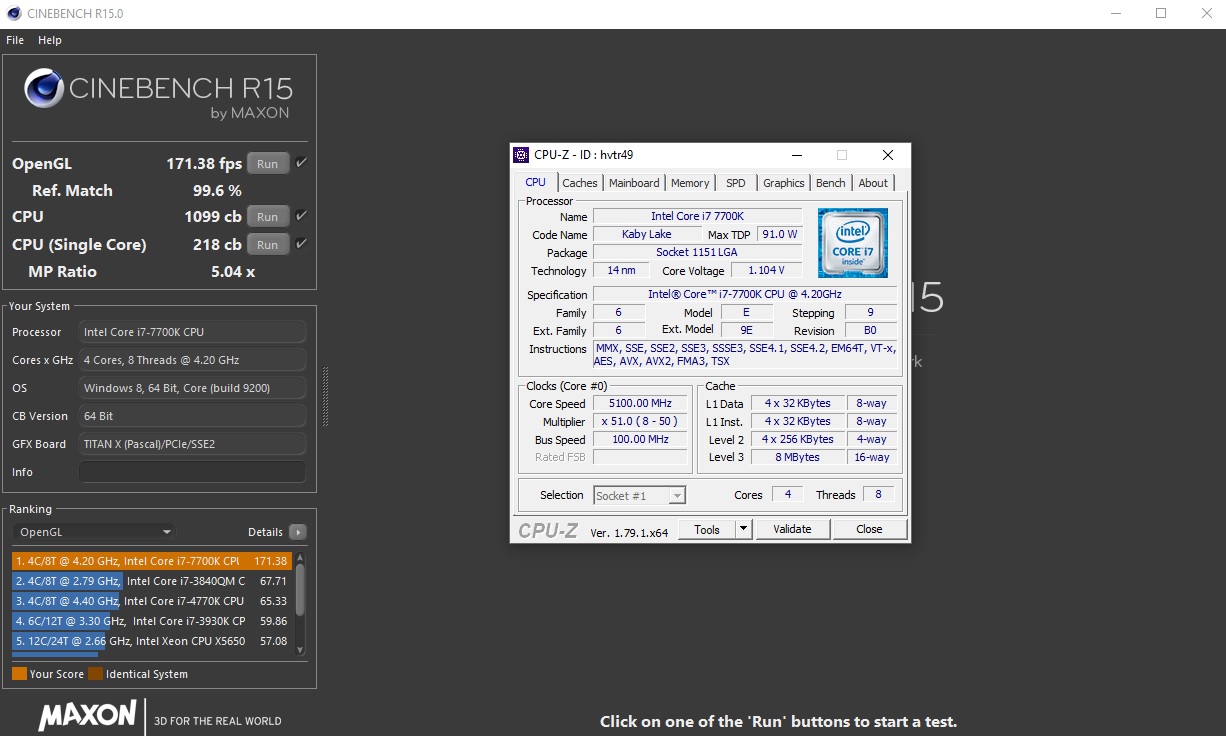The height and width of the screenshot is (736, 1226).
Task: Run the CPU Single Core benchmark
Action: (268, 245)
